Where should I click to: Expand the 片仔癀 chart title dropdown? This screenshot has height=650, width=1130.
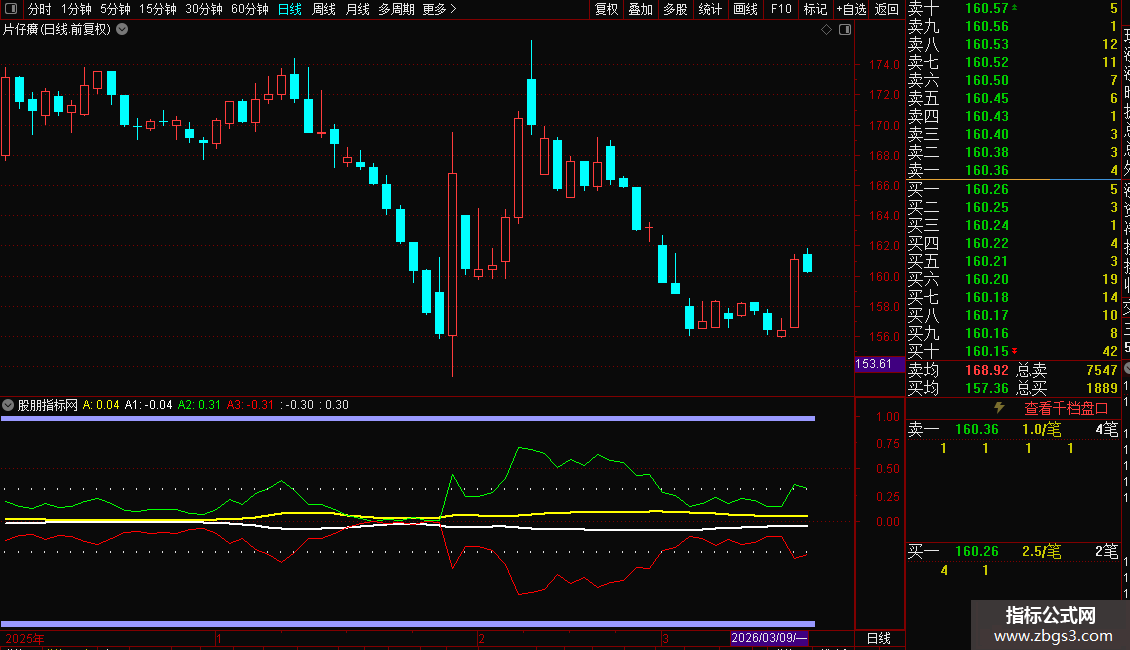(x=122, y=29)
